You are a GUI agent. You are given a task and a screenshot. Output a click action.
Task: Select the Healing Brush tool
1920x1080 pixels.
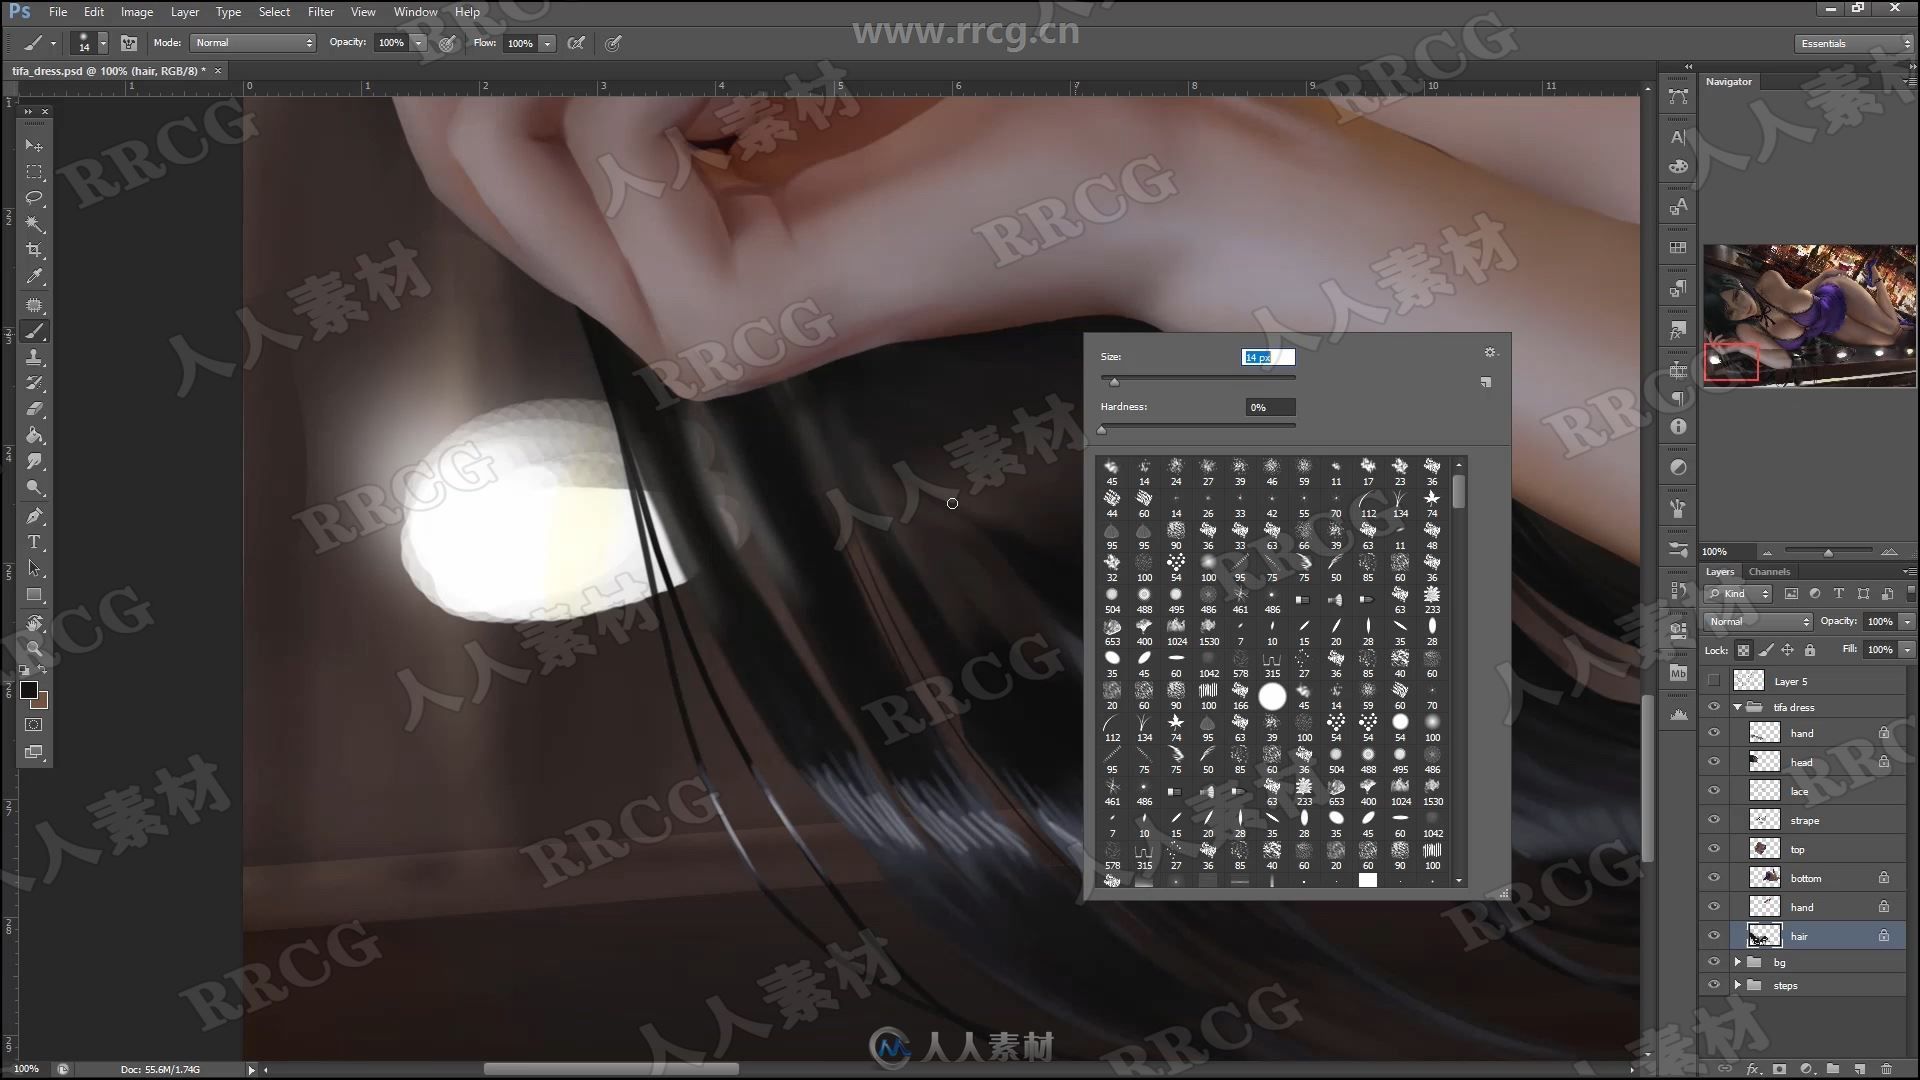tap(34, 305)
